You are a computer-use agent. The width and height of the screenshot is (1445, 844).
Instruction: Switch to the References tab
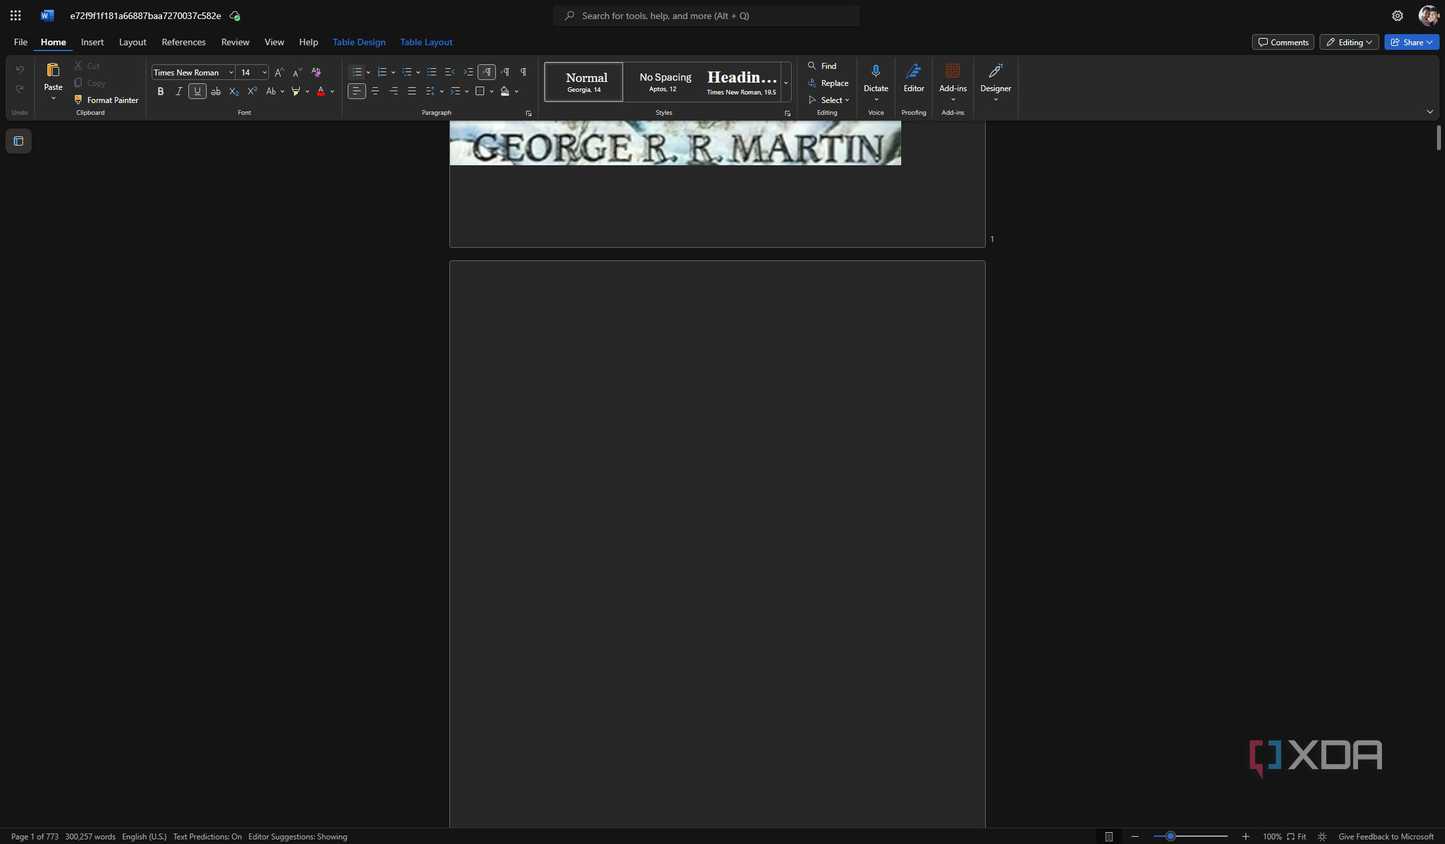(x=183, y=42)
